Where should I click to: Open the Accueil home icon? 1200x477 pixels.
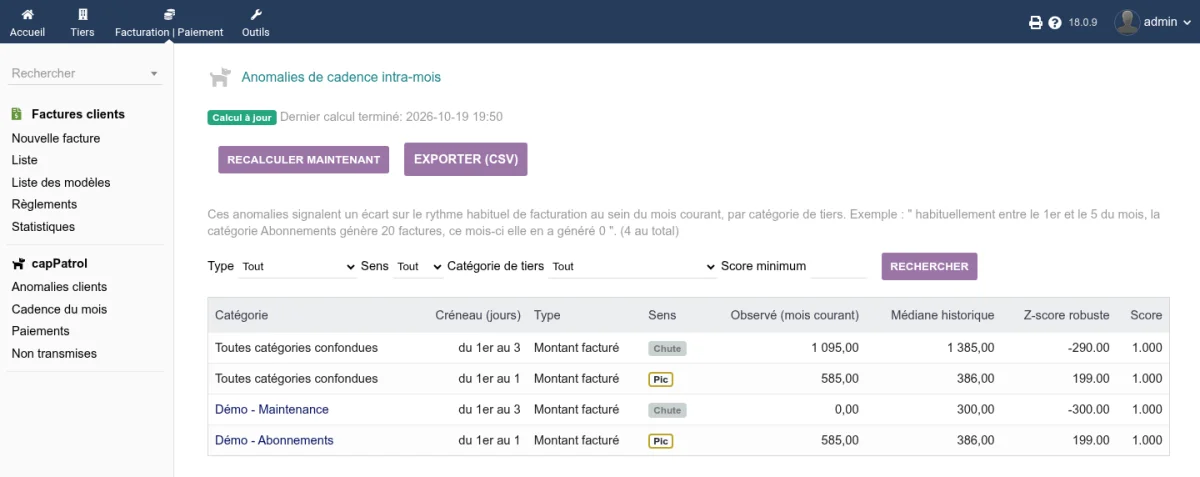tap(27, 15)
